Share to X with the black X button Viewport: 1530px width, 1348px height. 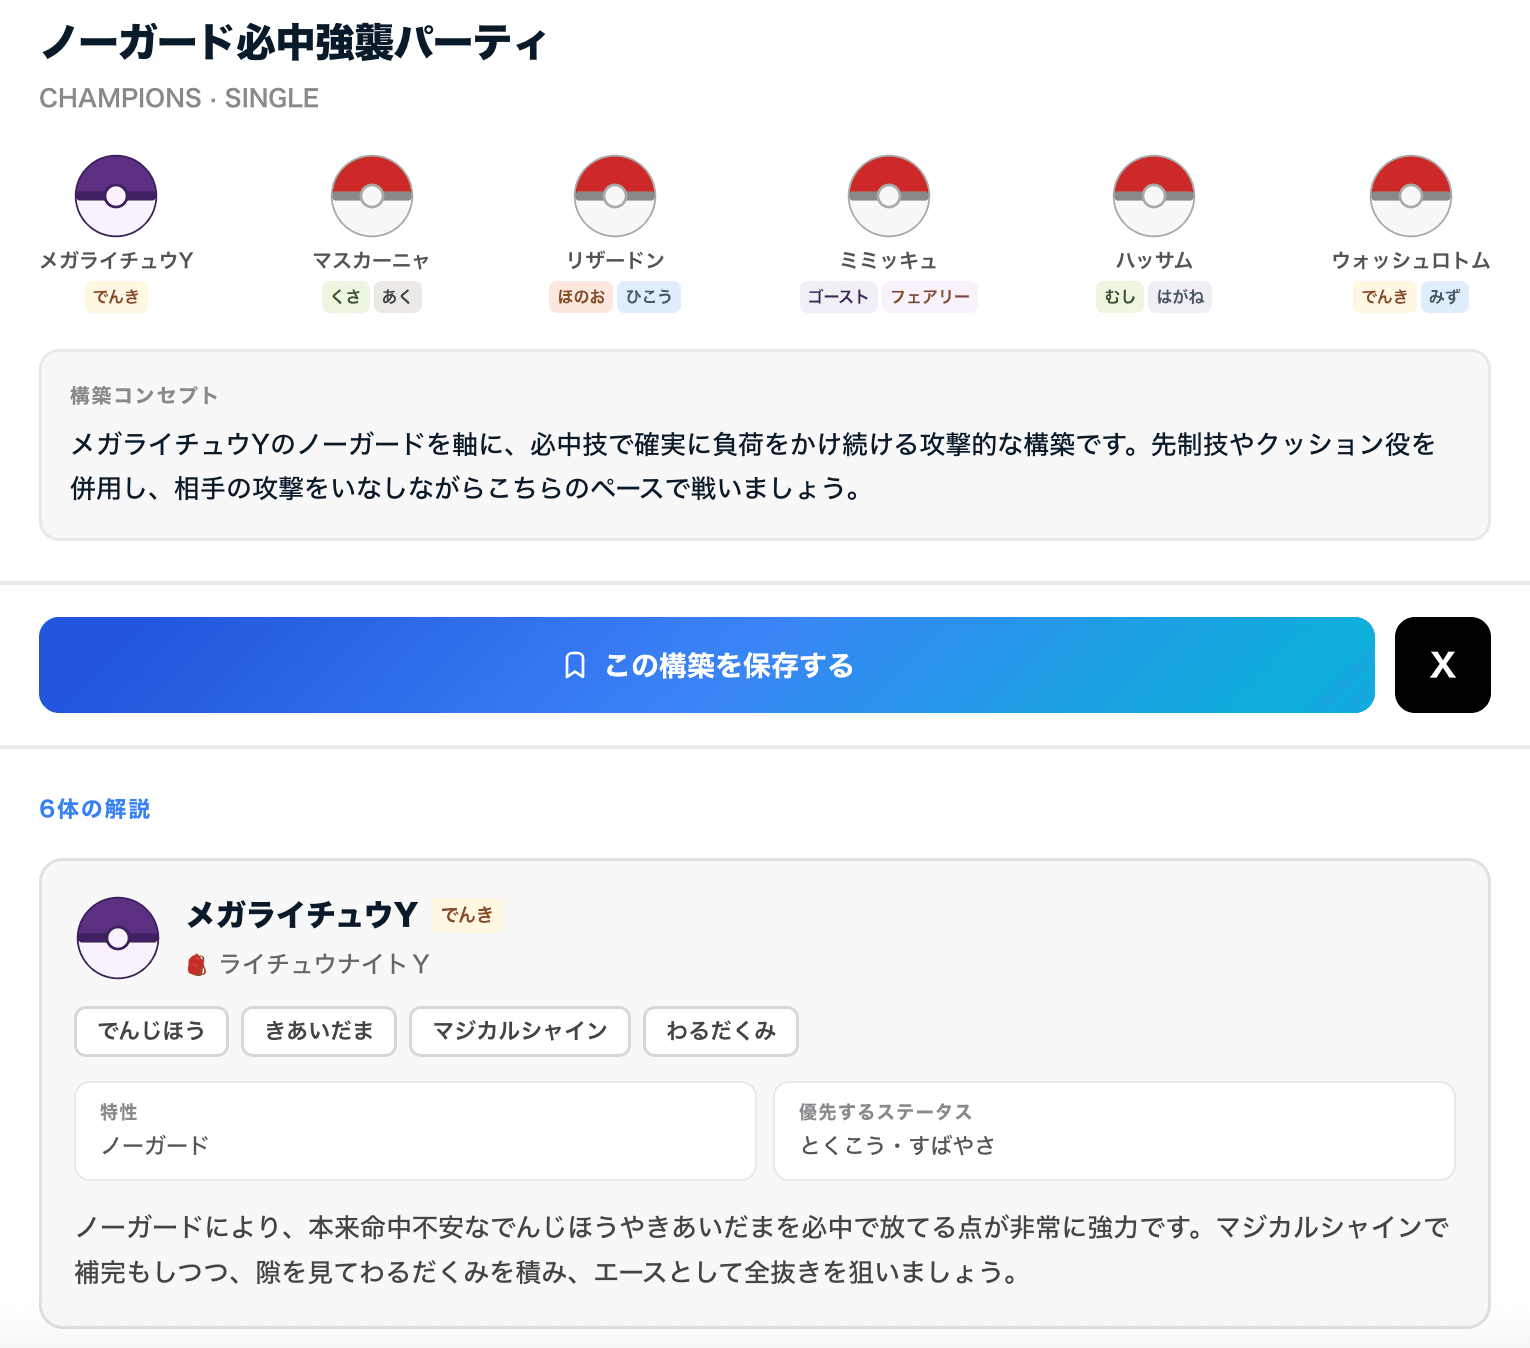1443,665
